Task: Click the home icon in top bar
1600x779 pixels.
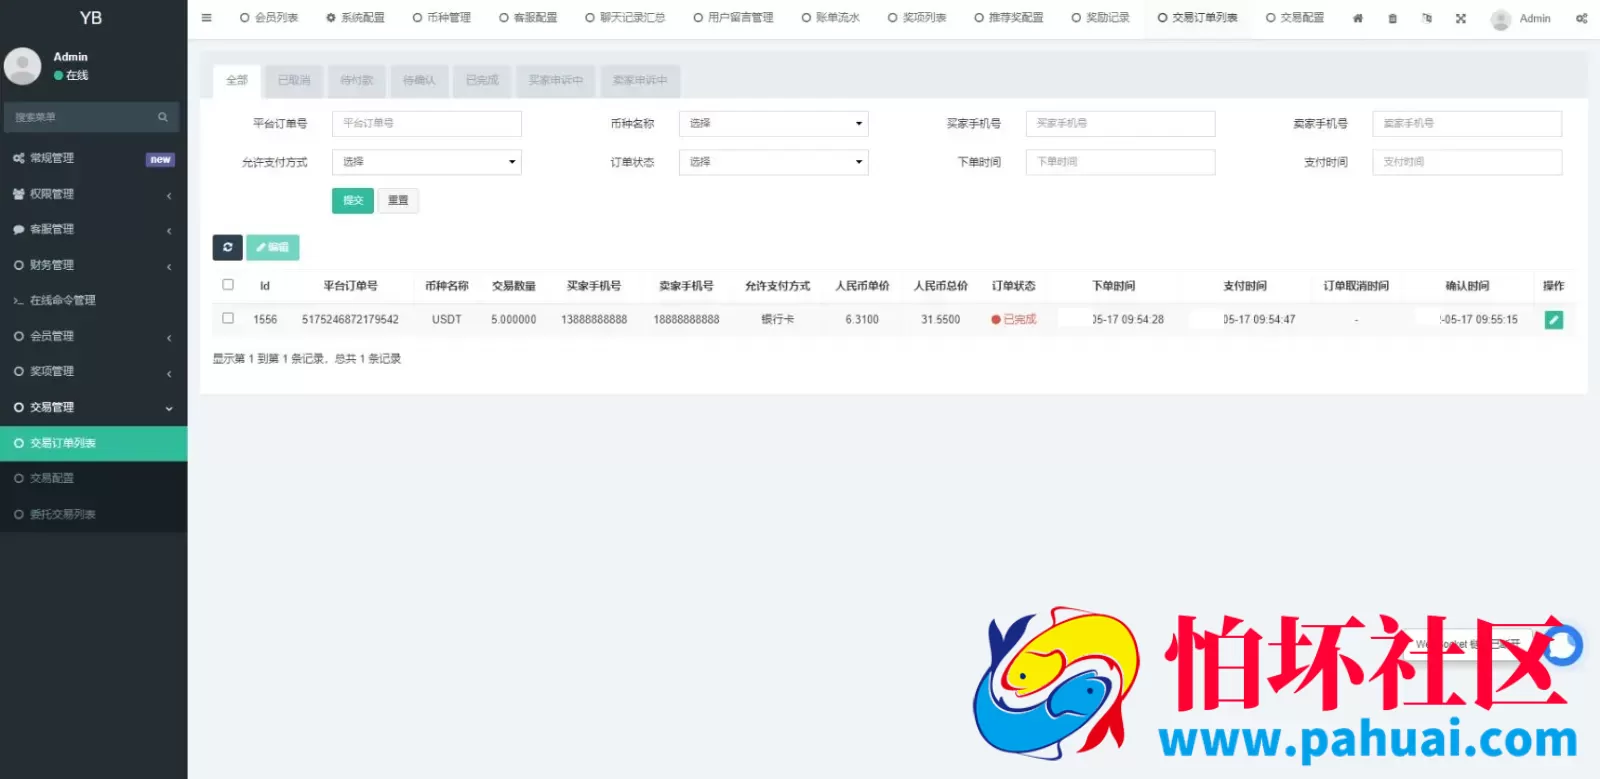Action: pos(1358,18)
